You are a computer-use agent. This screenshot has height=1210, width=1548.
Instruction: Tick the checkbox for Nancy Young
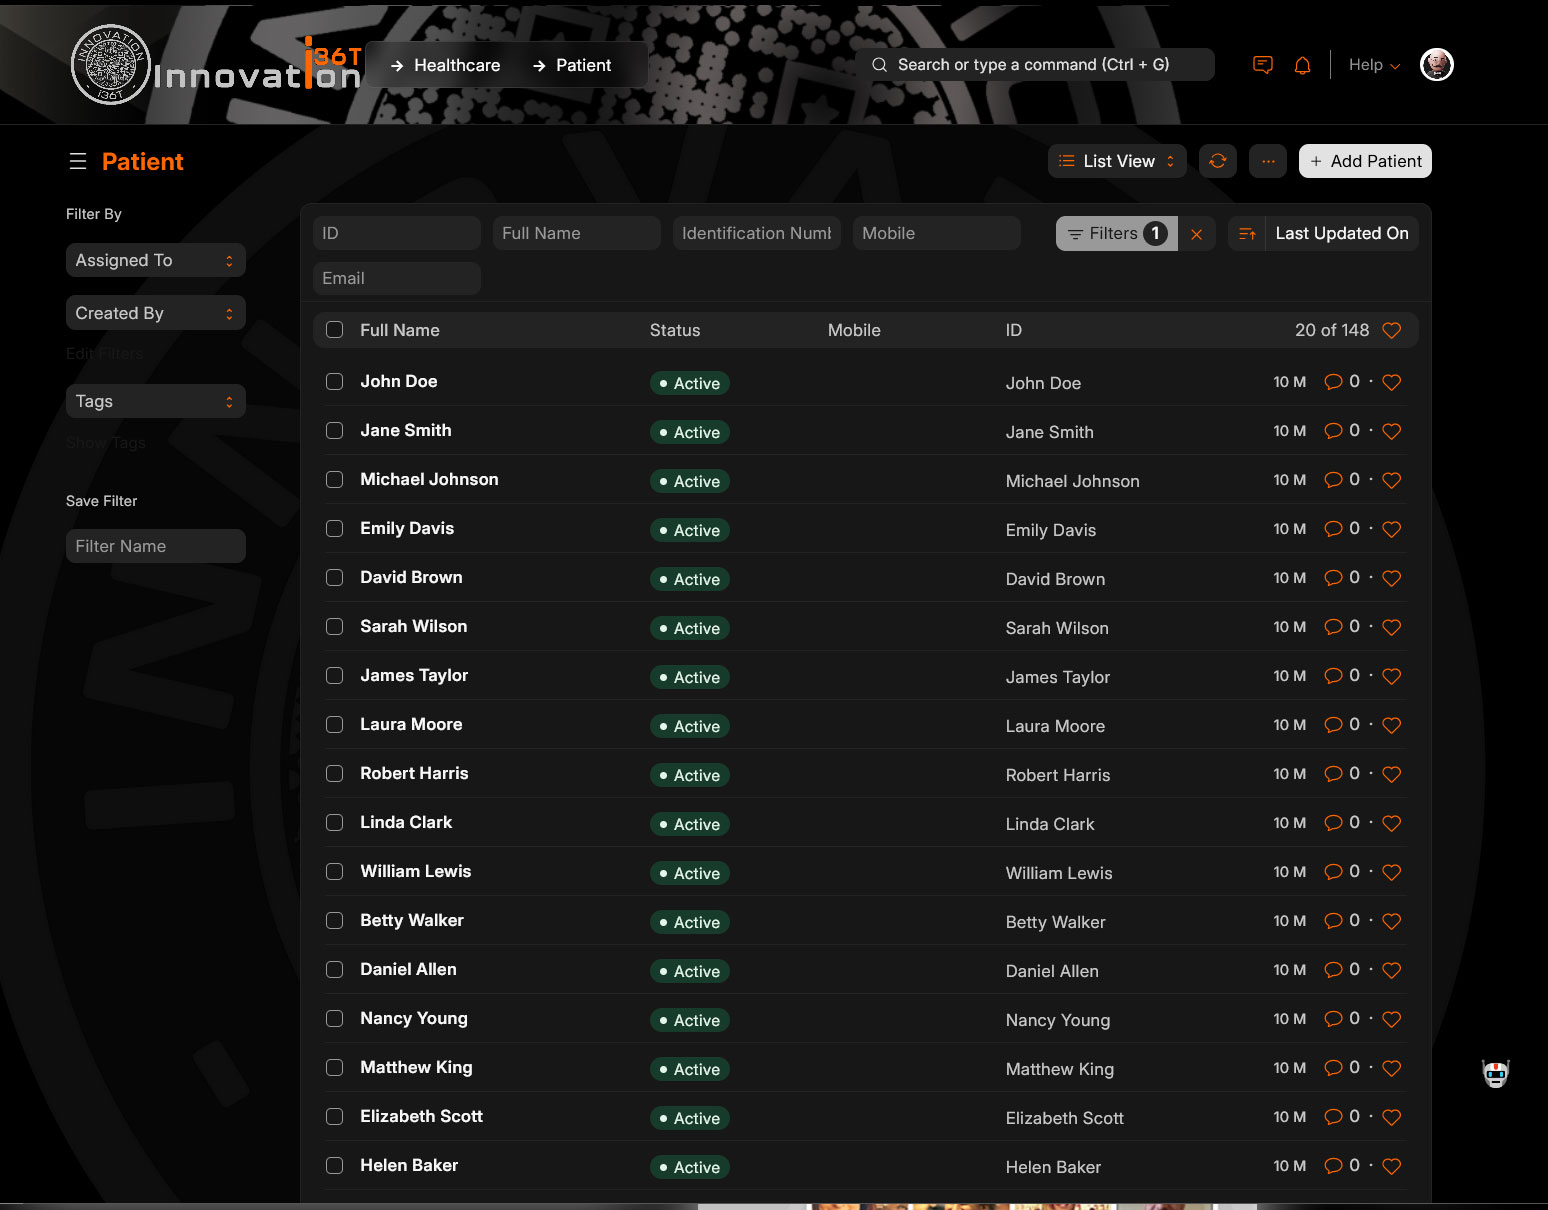pyautogui.click(x=335, y=1019)
